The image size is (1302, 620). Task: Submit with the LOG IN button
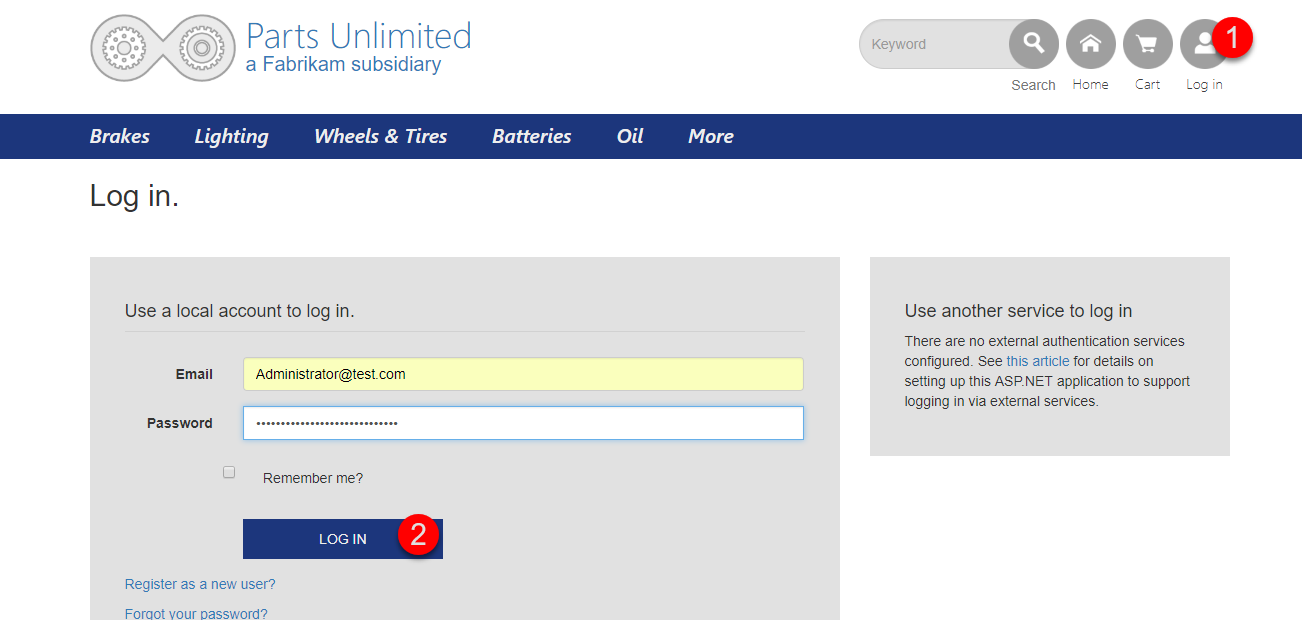pyautogui.click(x=343, y=539)
